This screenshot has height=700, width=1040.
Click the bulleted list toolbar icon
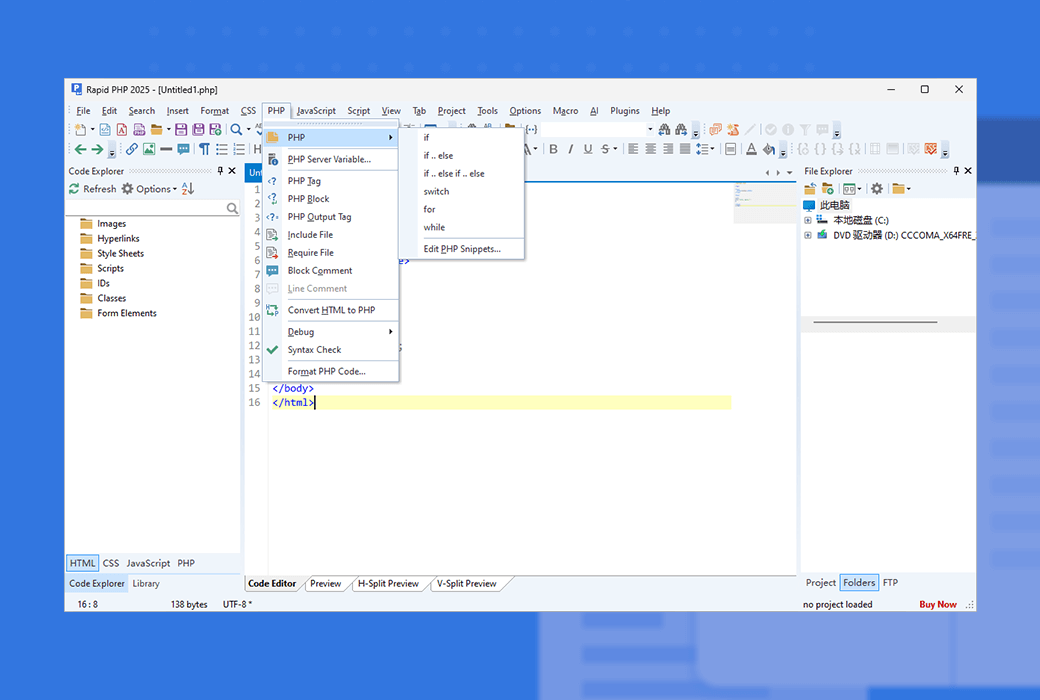tap(222, 149)
